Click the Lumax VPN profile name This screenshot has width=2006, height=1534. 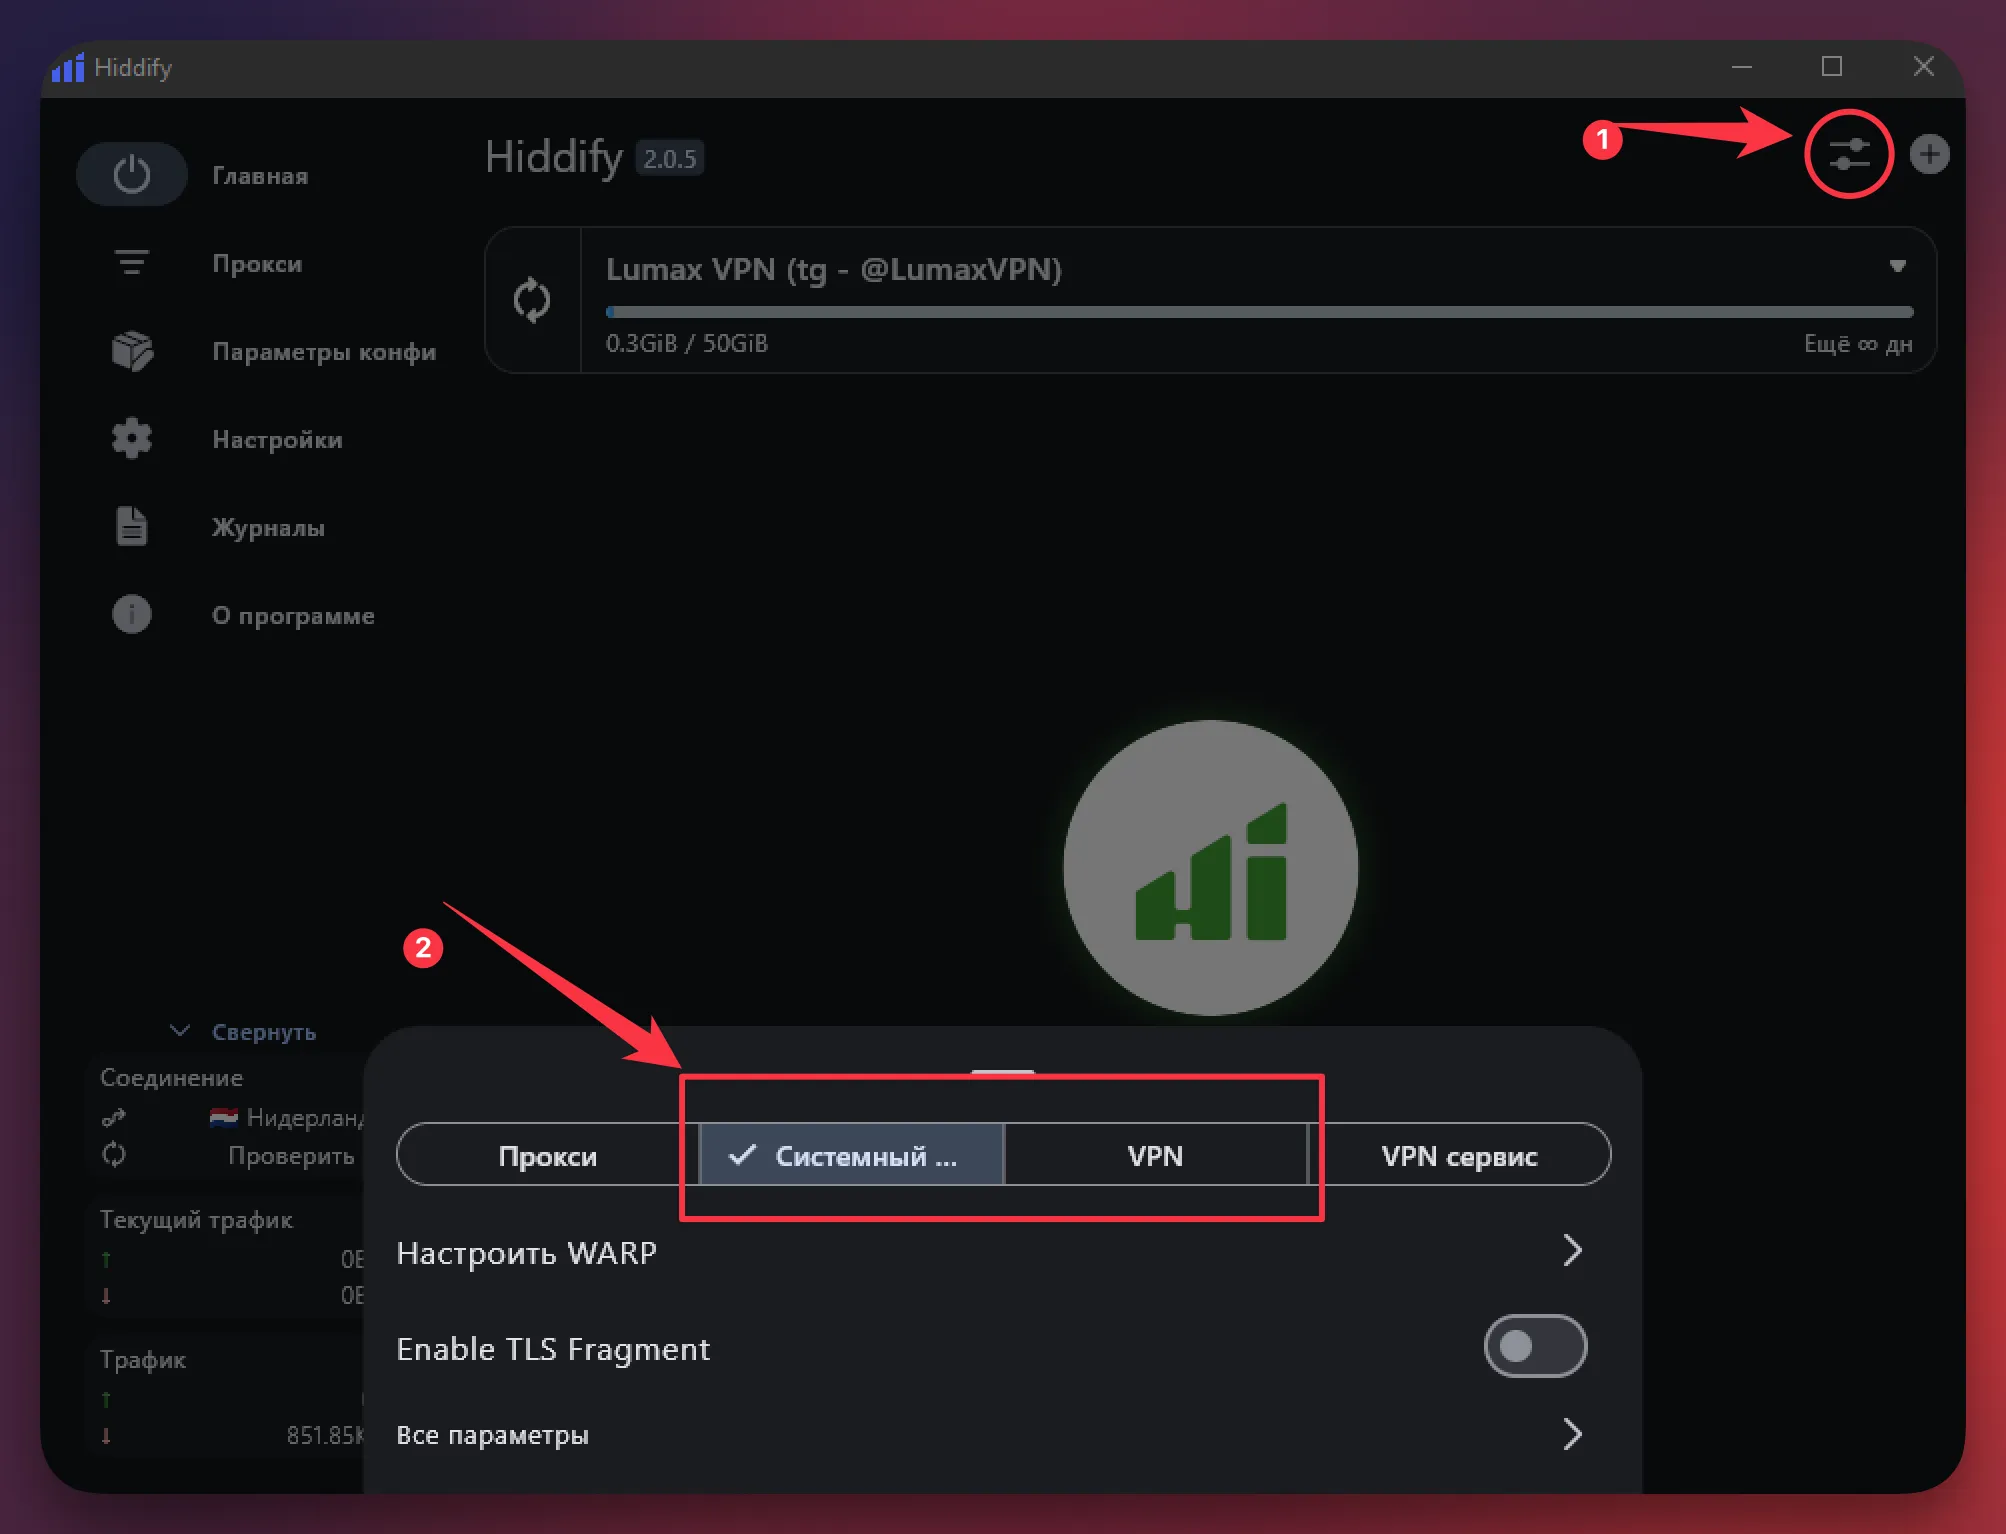(x=834, y=269)
